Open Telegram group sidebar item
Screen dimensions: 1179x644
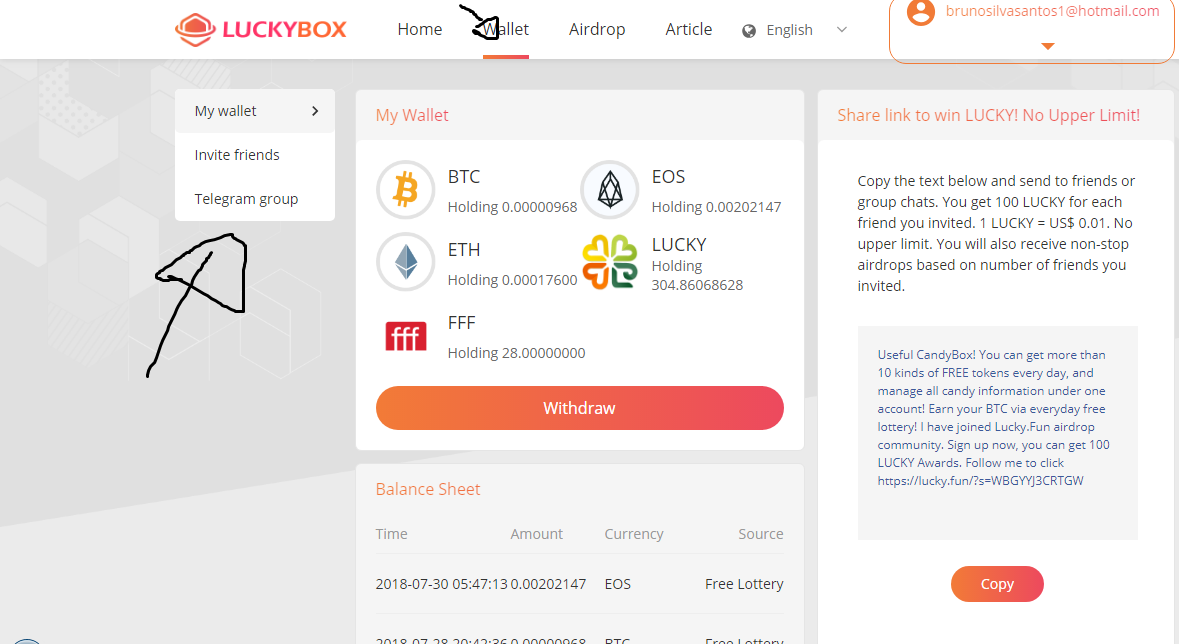click(255, 199)
